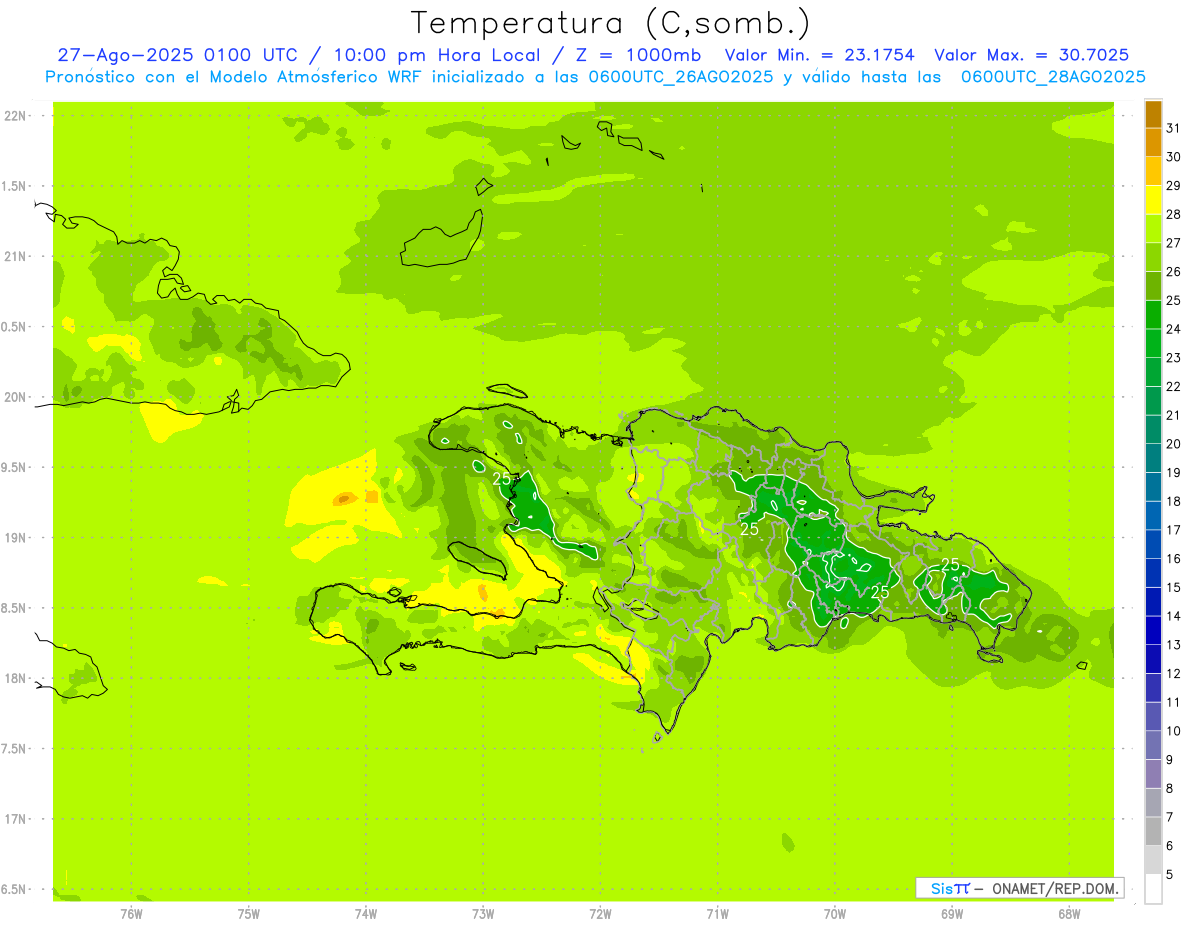Click the '5' label on the color legend
This screenshot has width=1200, height=927.
pyautogui.click(x=1170, y=874)
